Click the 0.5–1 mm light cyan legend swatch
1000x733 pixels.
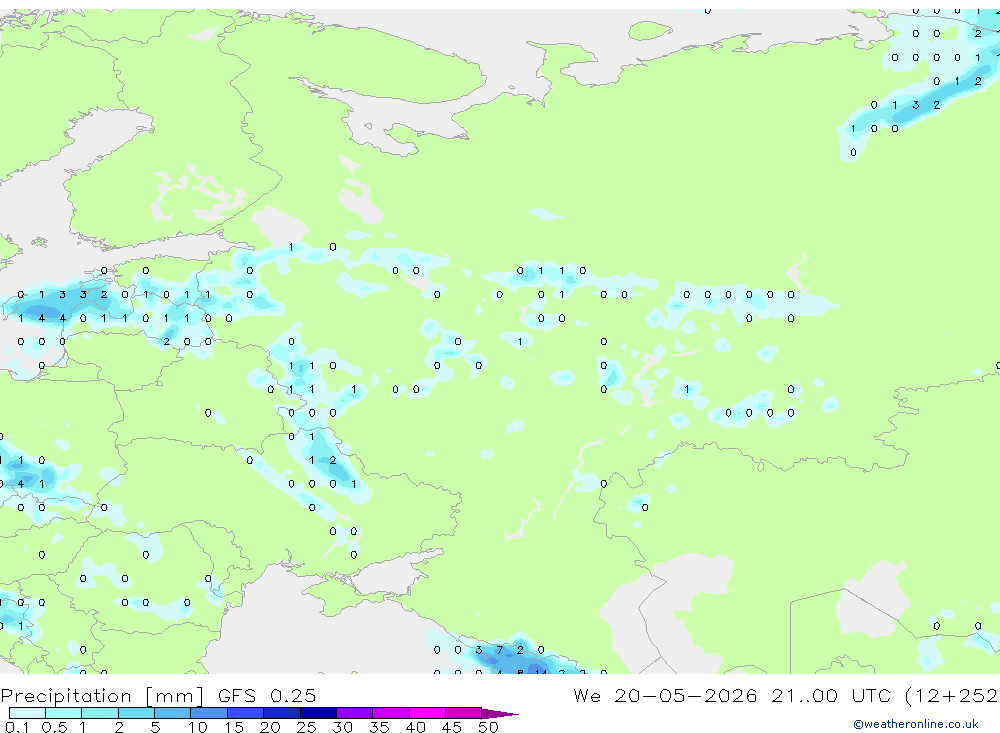pos(64,713)
